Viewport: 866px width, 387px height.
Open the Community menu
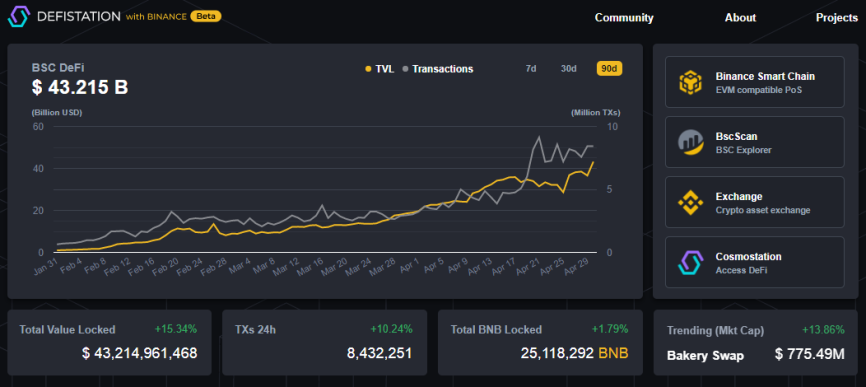[x=624, y=18]
